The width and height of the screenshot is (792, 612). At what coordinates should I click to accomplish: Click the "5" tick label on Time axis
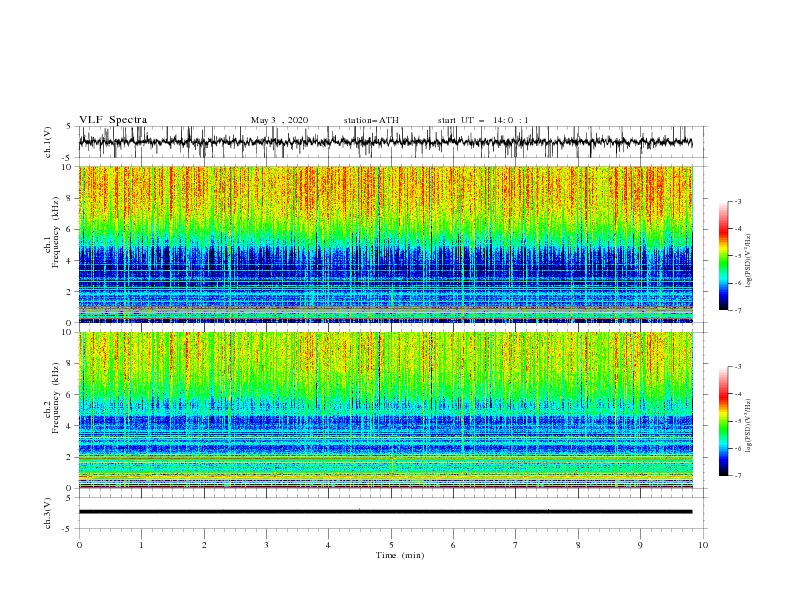[391, 545]
